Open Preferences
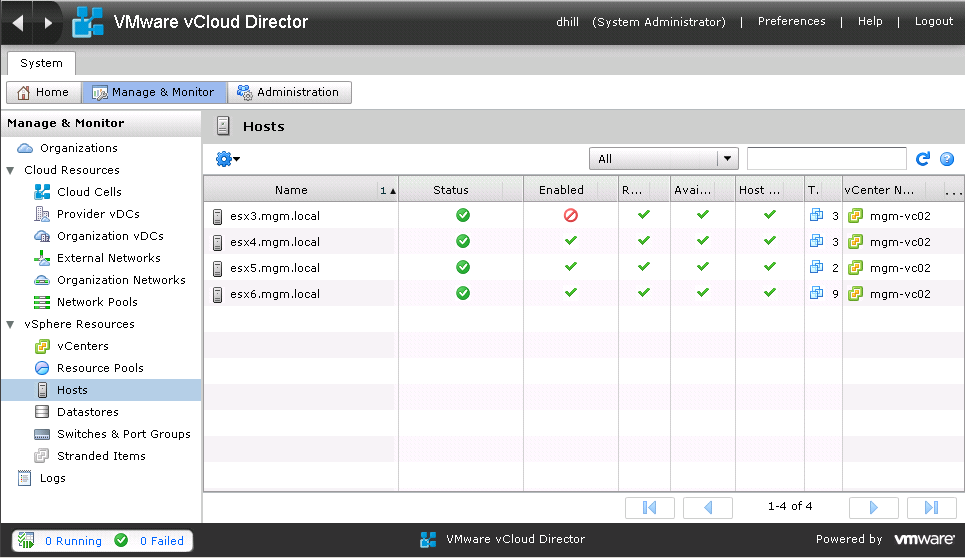 pos(791,22)
